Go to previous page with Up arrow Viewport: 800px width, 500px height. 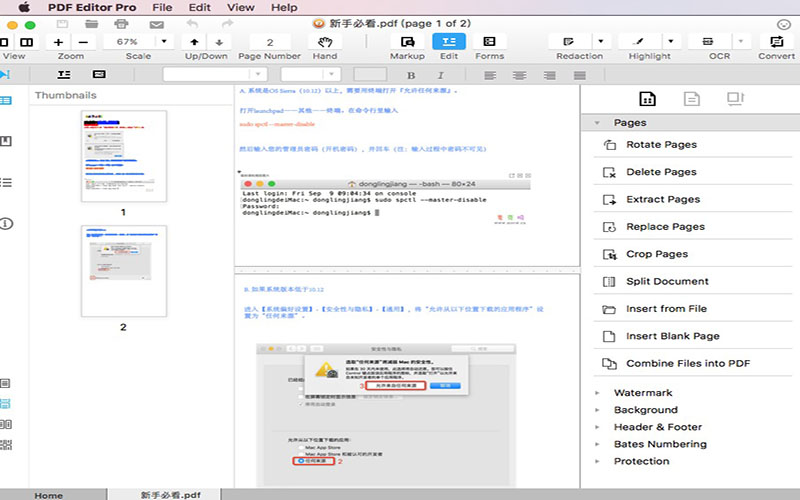click(194, 42)
